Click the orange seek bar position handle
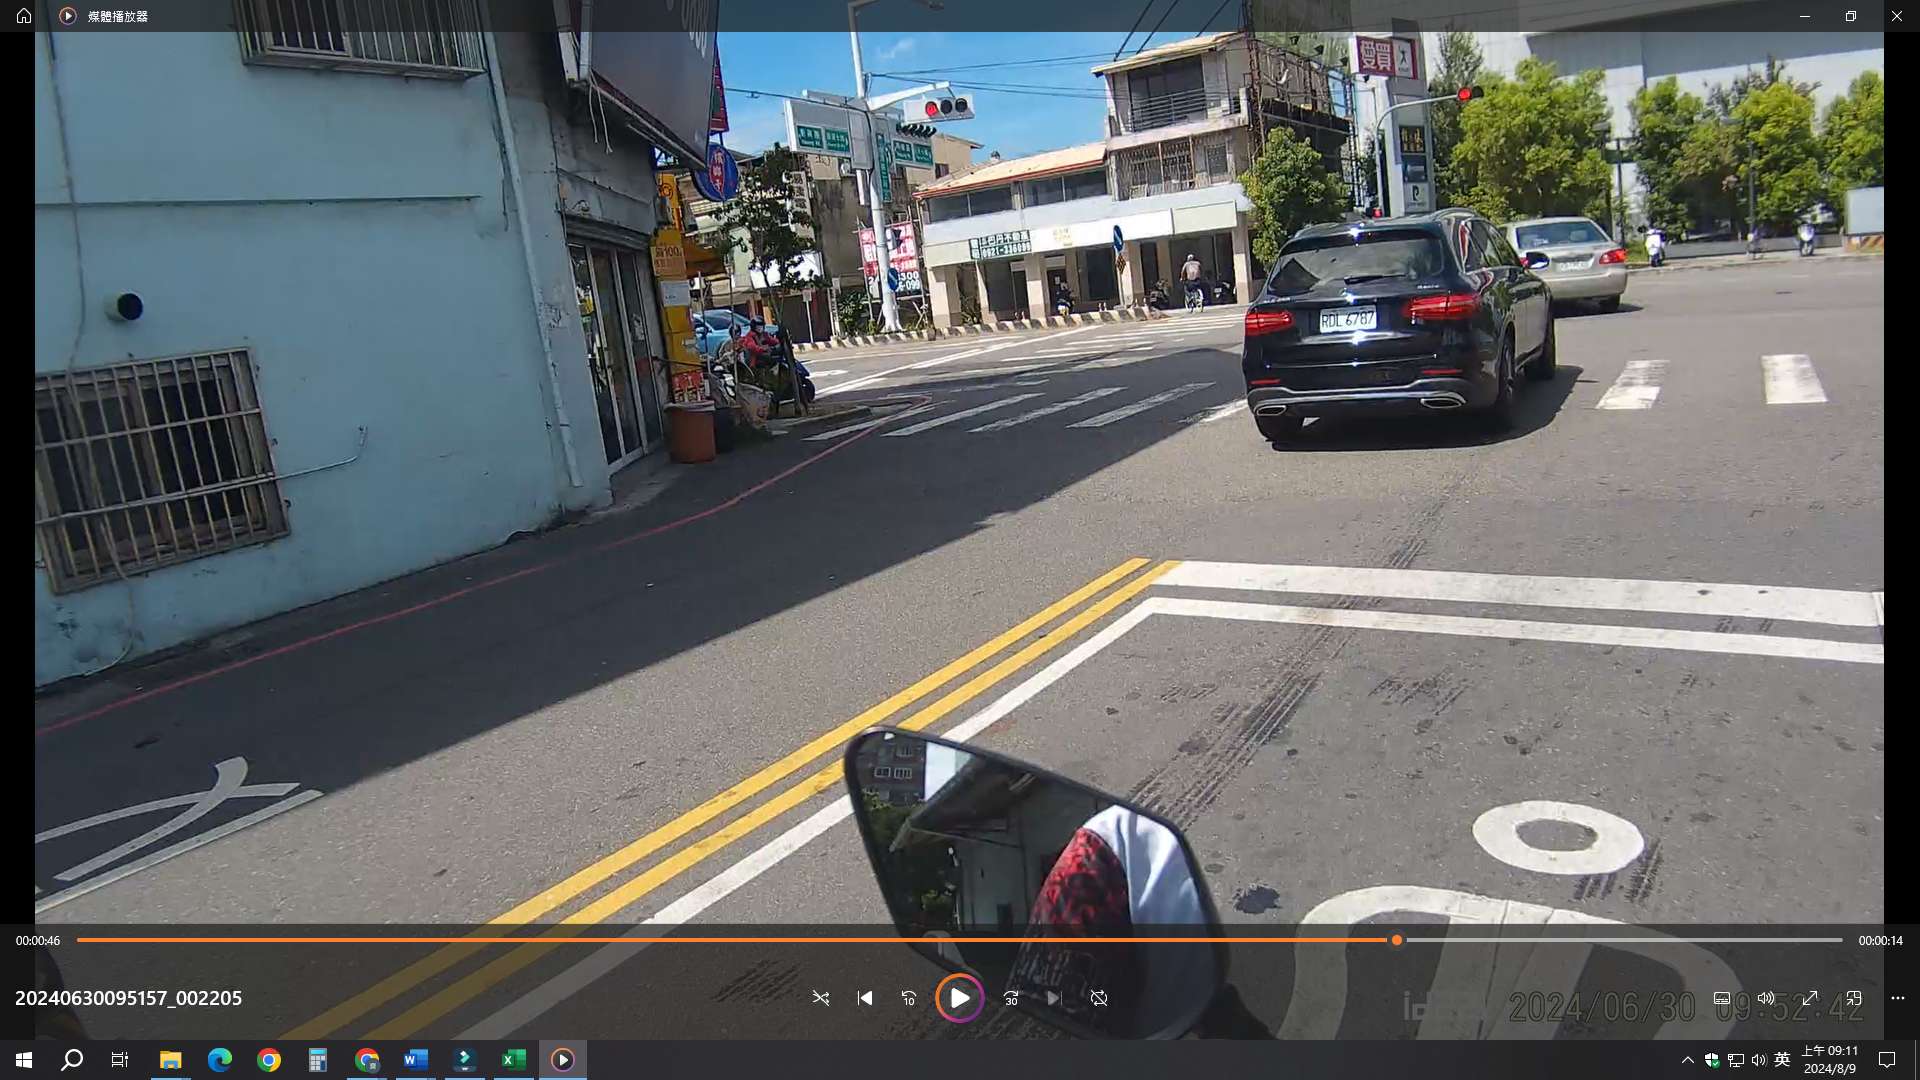Image resolution: width=1920 pixels, height=1080 pixels. point(1397,940)
